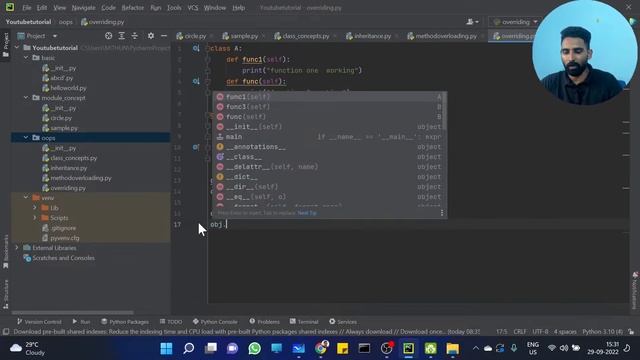The width and height of the screenshot is (640, 360).
Task: Open the VCS menu
Action: (193, 8)
